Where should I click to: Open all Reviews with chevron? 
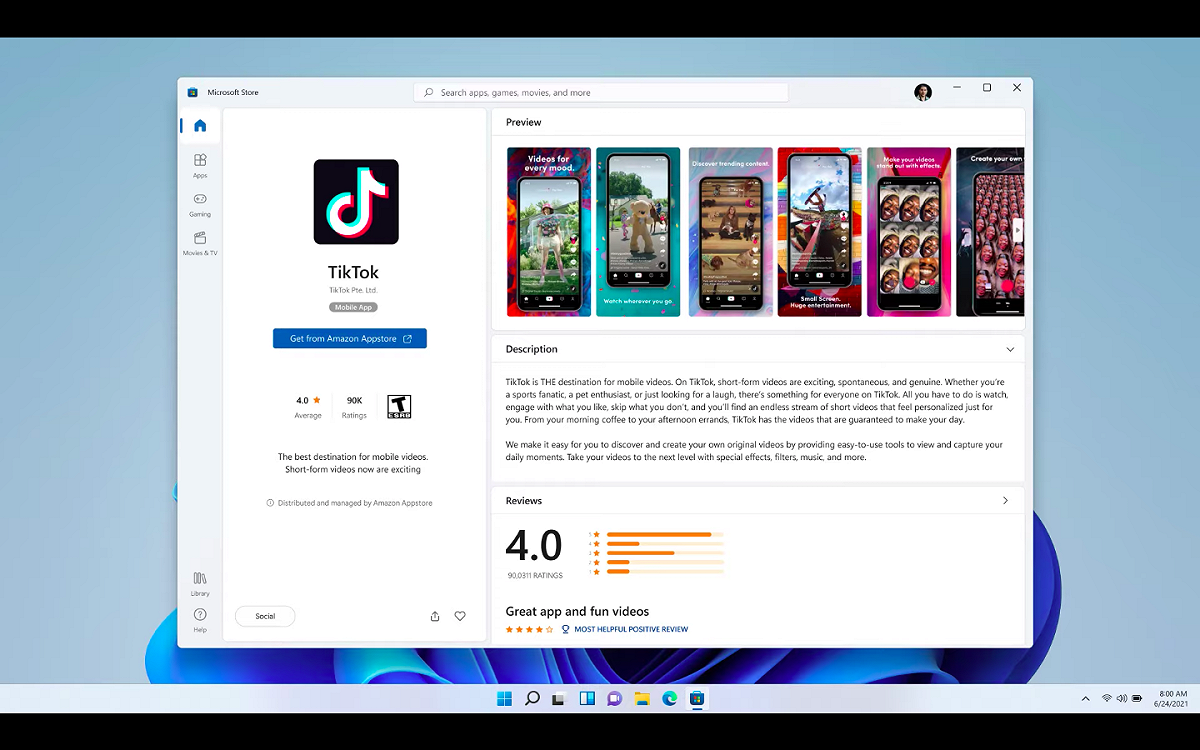point(1006,501)
